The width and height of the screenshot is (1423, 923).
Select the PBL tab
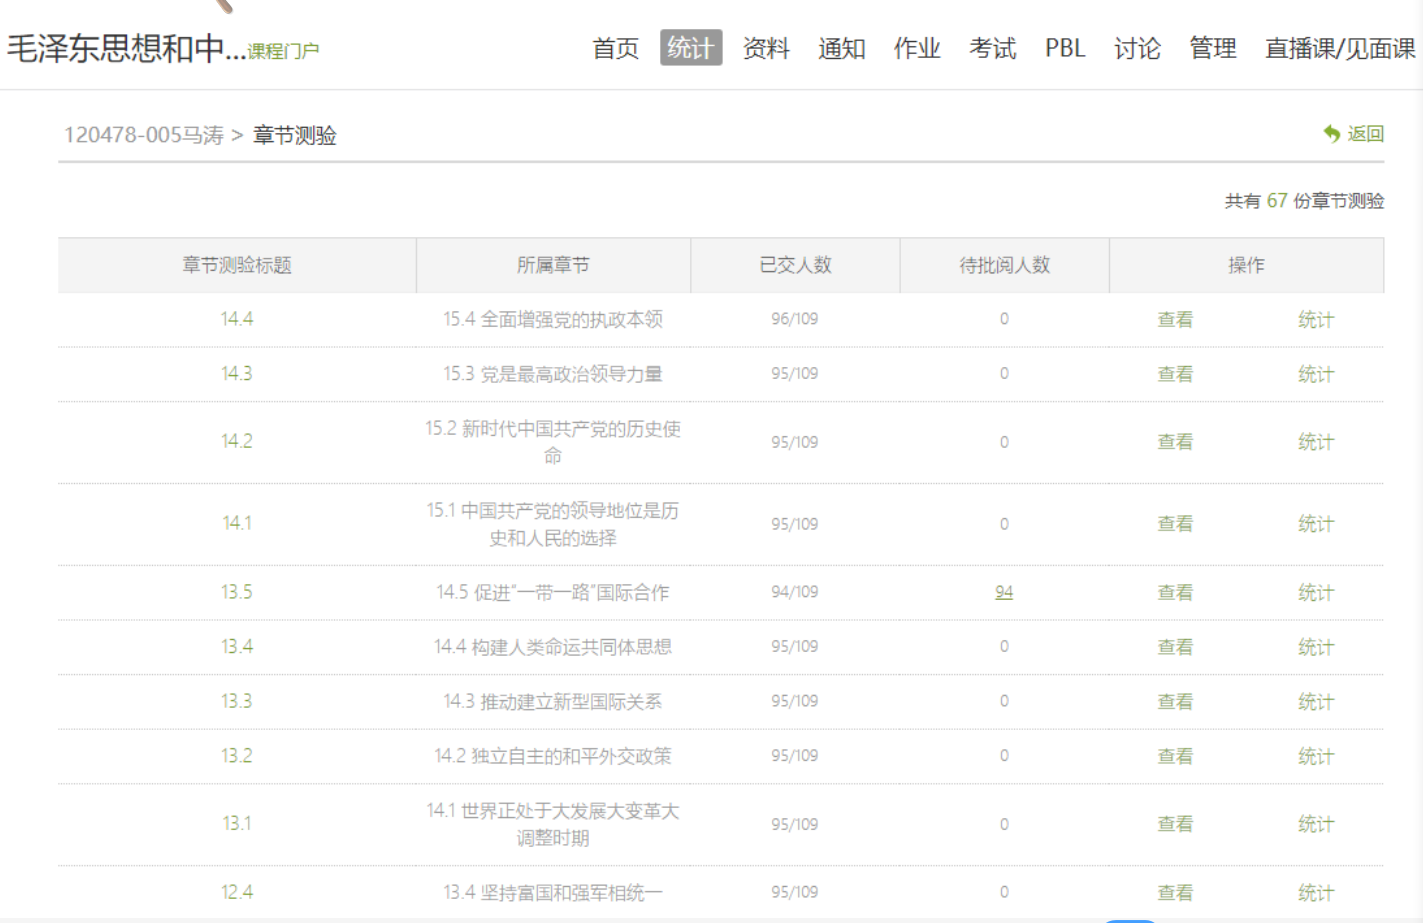click(x=1065, y=48)
